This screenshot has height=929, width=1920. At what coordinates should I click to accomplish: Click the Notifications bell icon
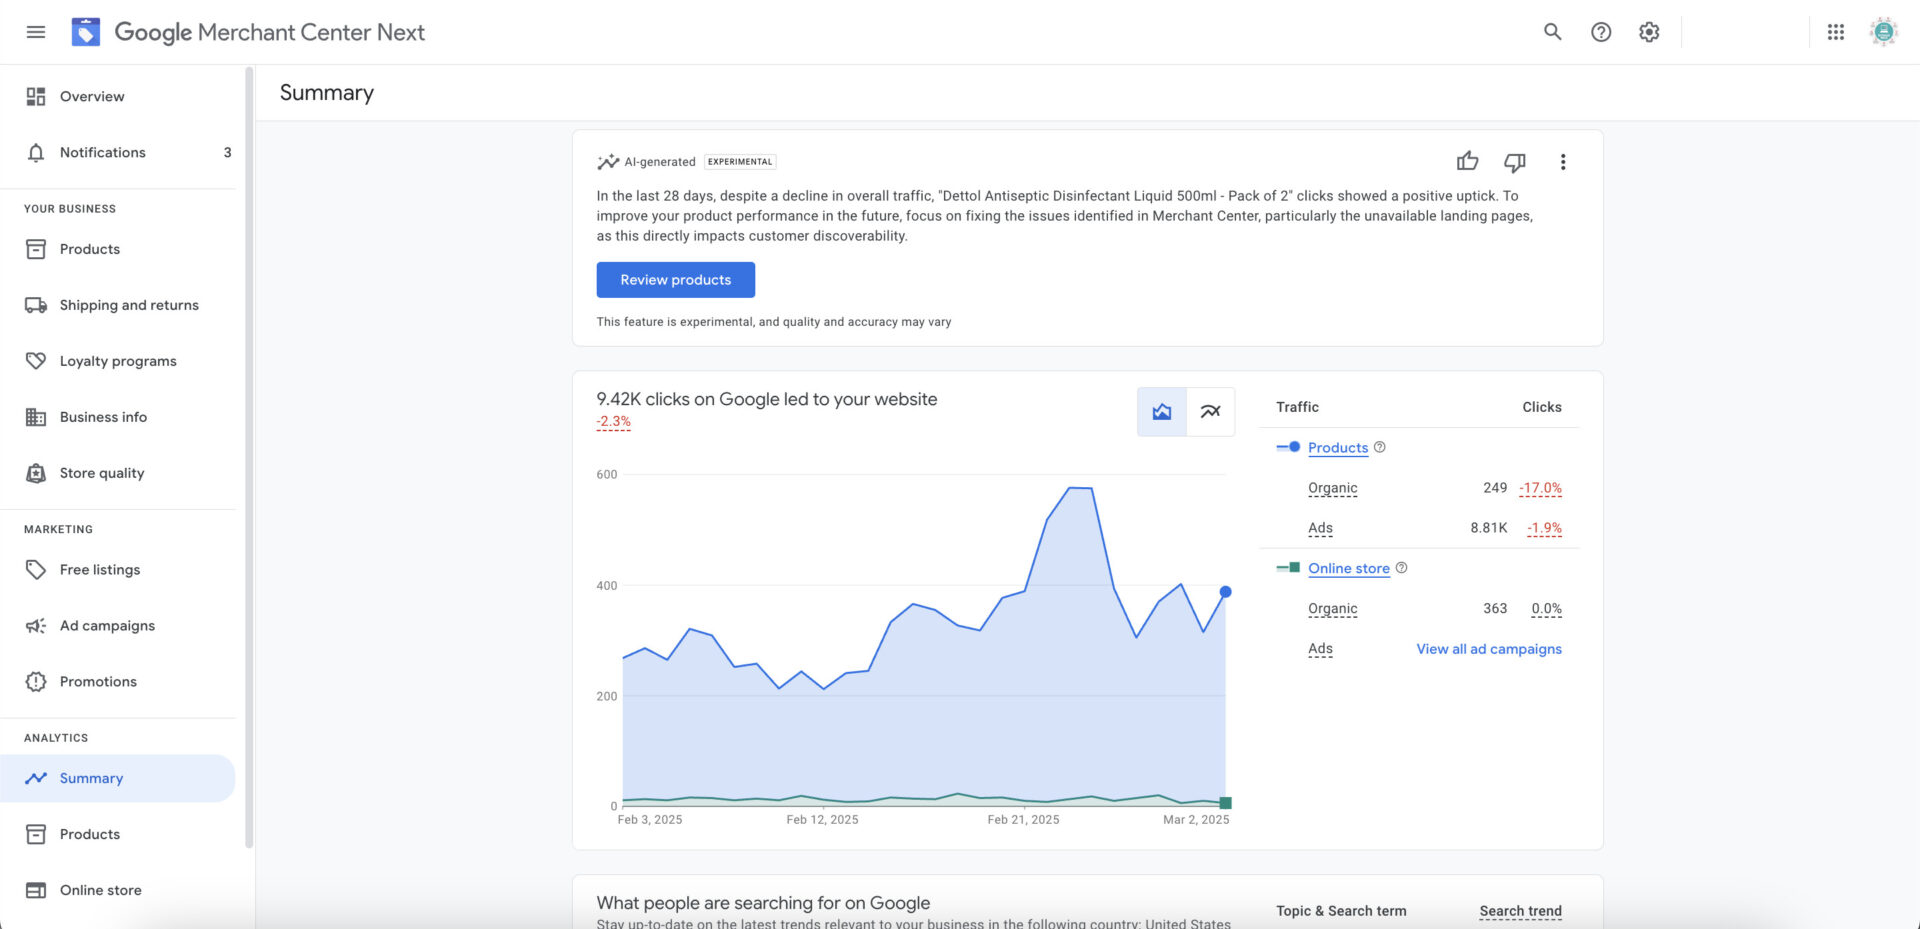point(36,152)
